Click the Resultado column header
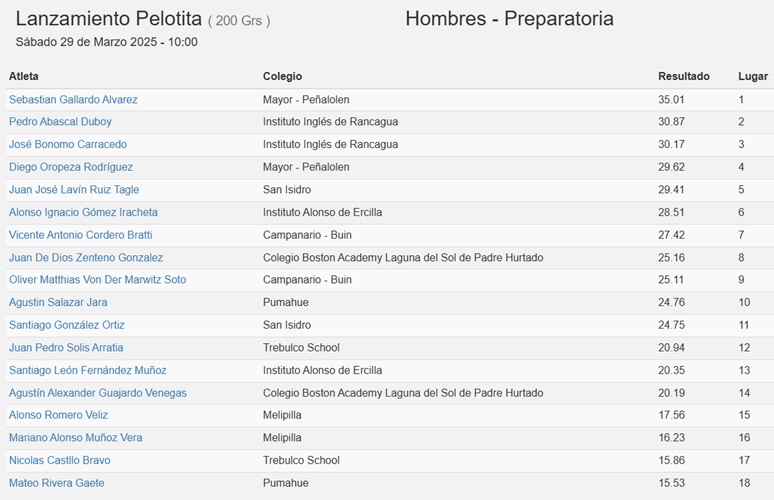This screenshot has width=774, height=500. tap(684, 77)
